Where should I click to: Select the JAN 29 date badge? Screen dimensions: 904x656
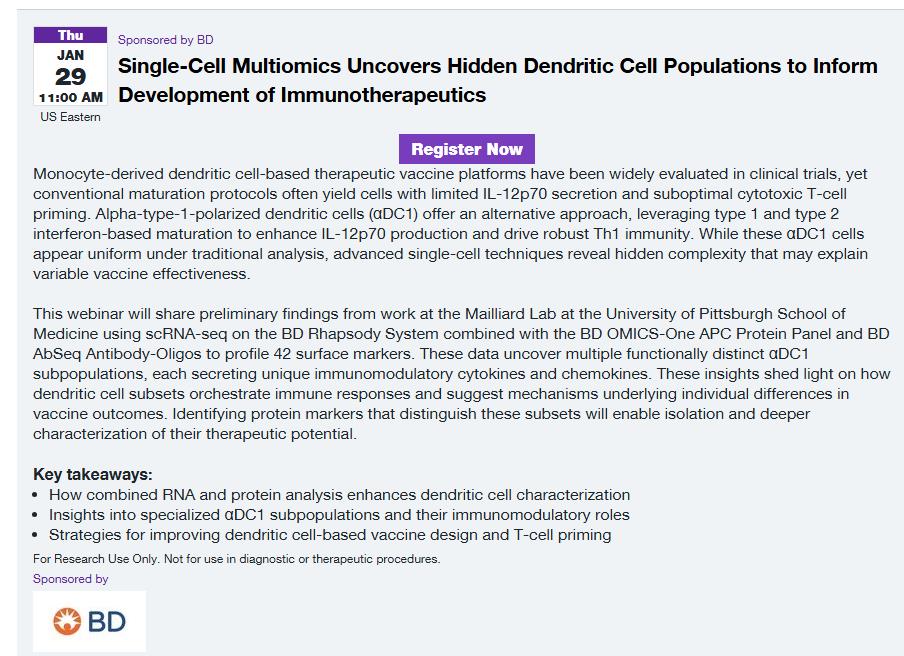click(70, 68)
